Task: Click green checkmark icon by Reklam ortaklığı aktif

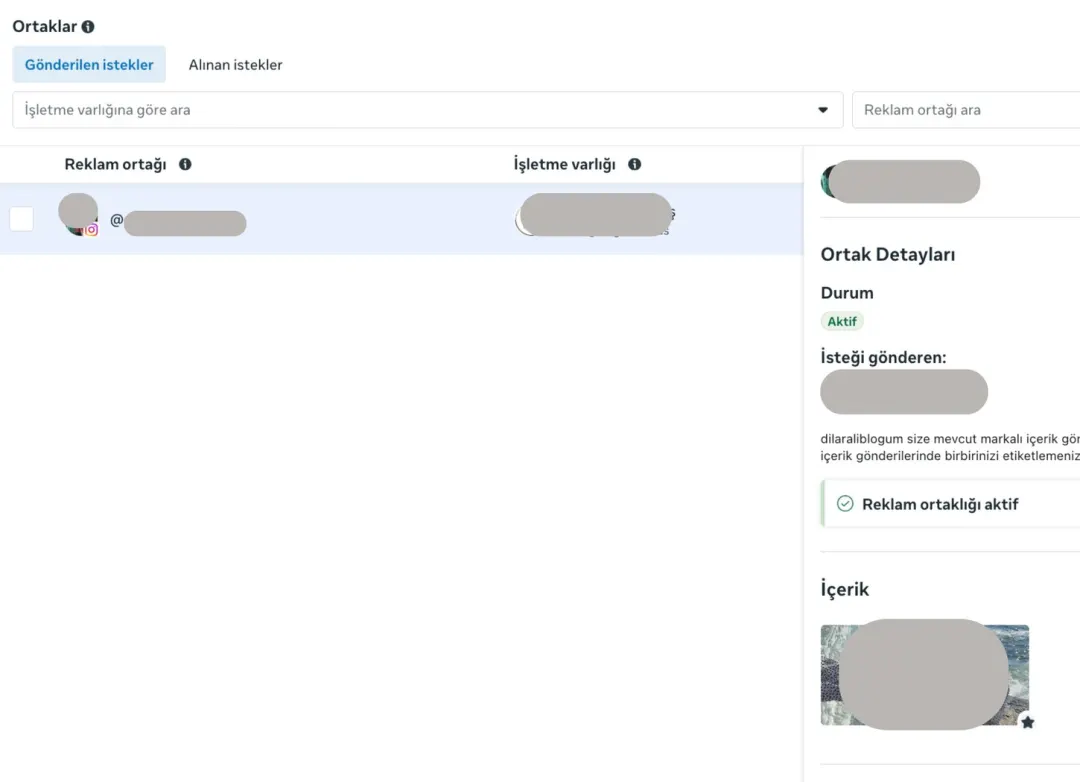Action: pos(844,504)
